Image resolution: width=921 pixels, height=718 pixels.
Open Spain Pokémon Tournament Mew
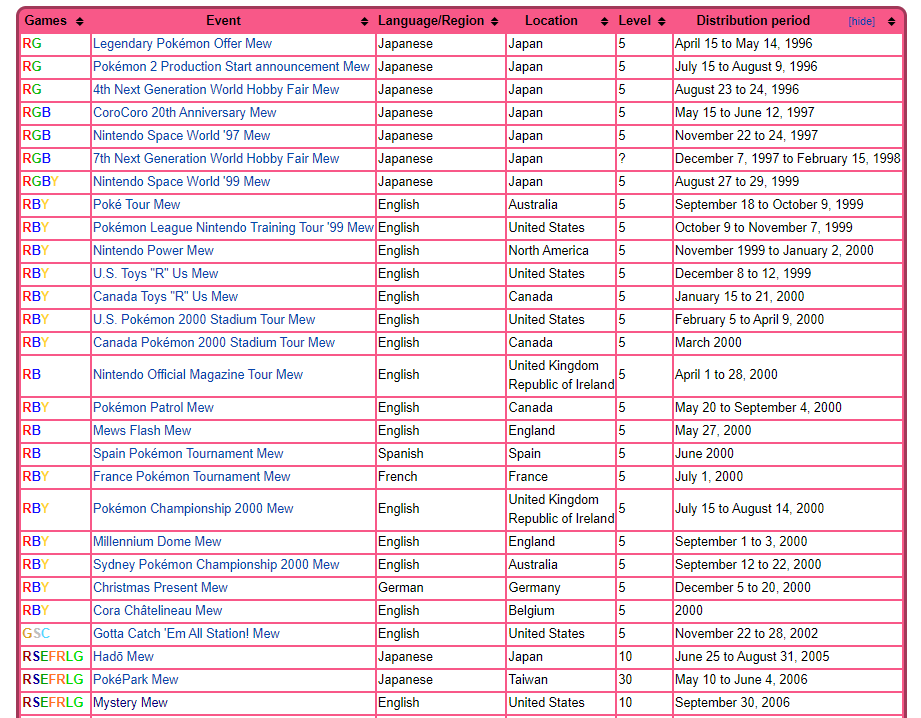188,453
